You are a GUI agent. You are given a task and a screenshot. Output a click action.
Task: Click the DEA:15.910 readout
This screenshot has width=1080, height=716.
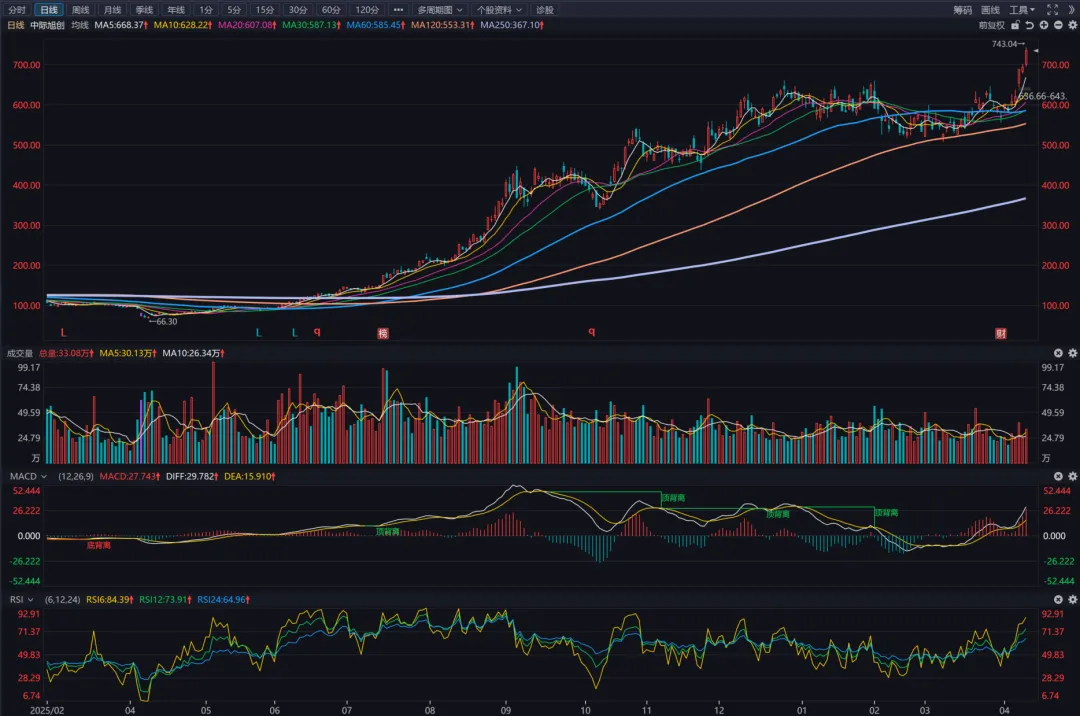coord(249,476)
